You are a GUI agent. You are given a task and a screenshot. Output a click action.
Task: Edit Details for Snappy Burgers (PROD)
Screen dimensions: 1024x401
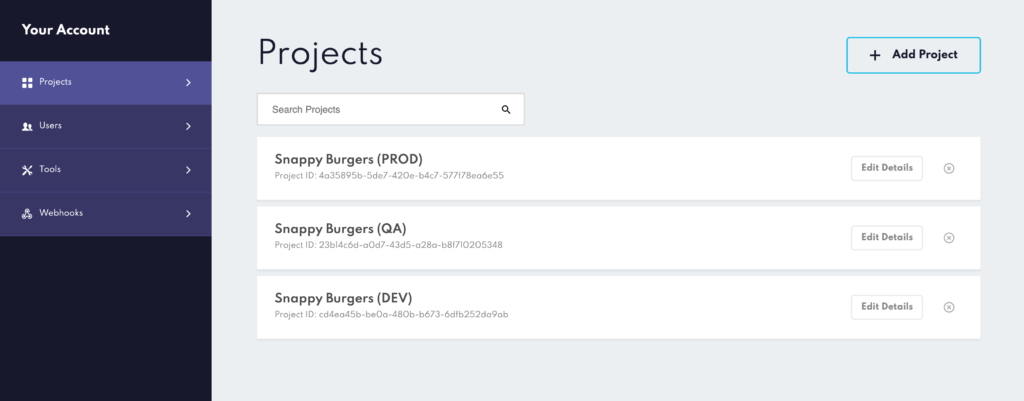[x=887, y=168]
